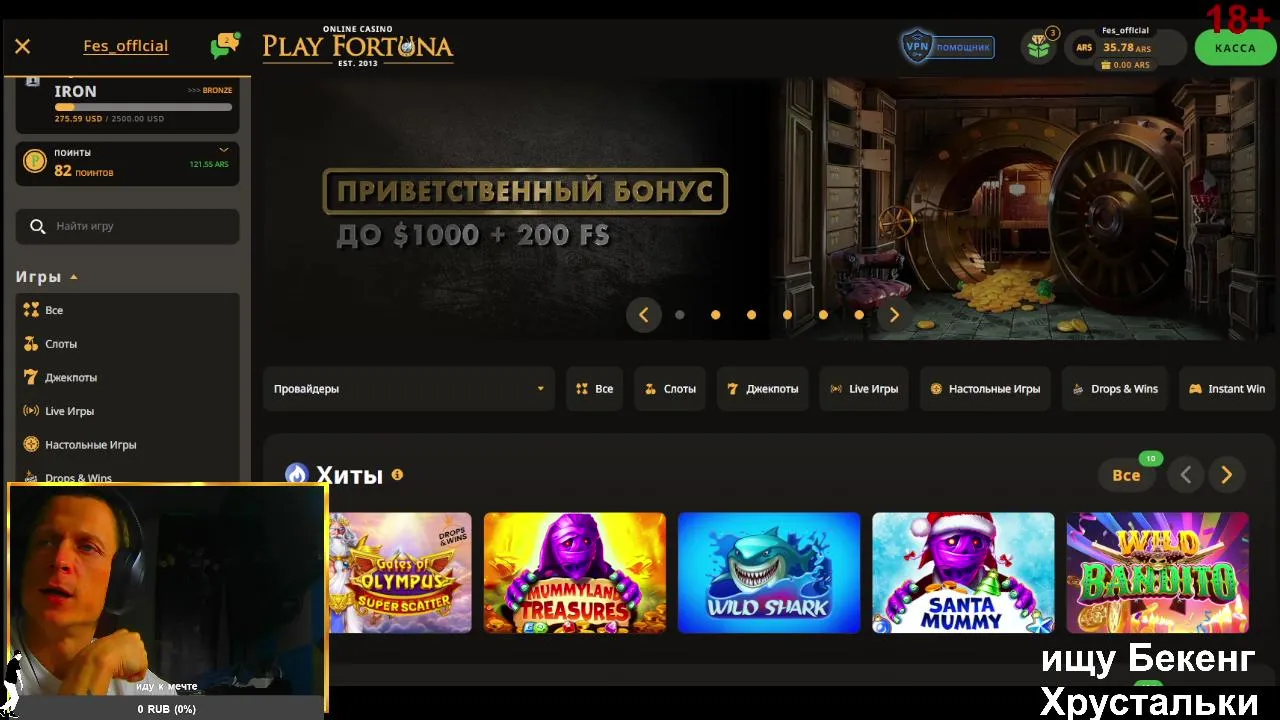Click the sidebar Настольные Игры chip icon
1280x720 pixels.
point(31,444)
